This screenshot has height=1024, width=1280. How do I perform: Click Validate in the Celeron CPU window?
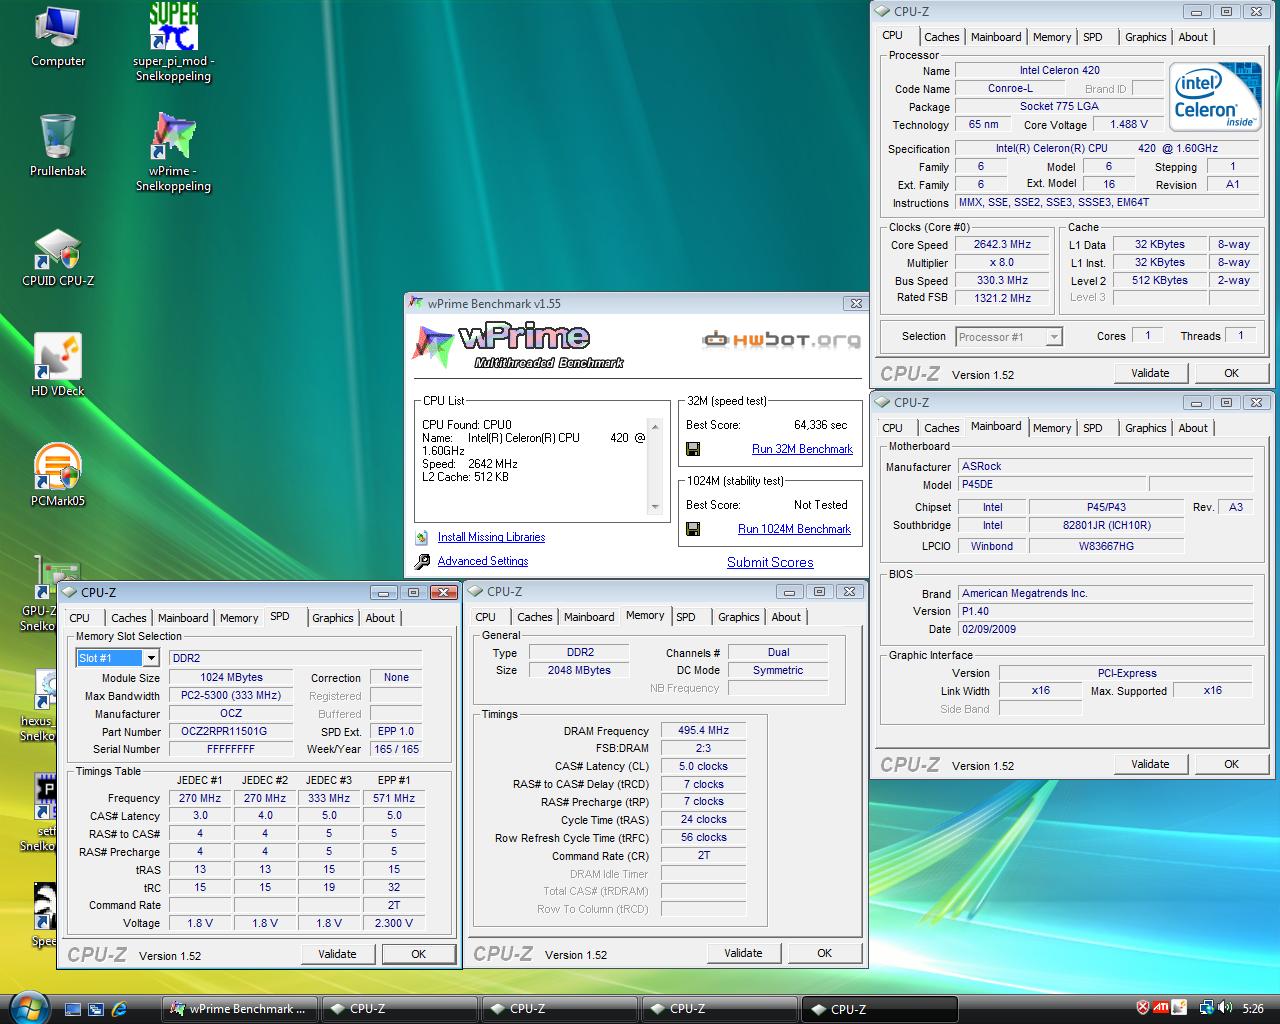(1150, 373)
